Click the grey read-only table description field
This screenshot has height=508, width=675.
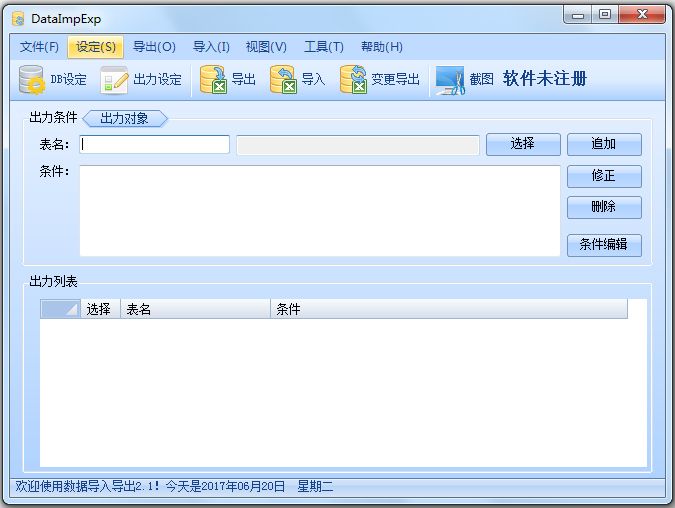(358, 145)
